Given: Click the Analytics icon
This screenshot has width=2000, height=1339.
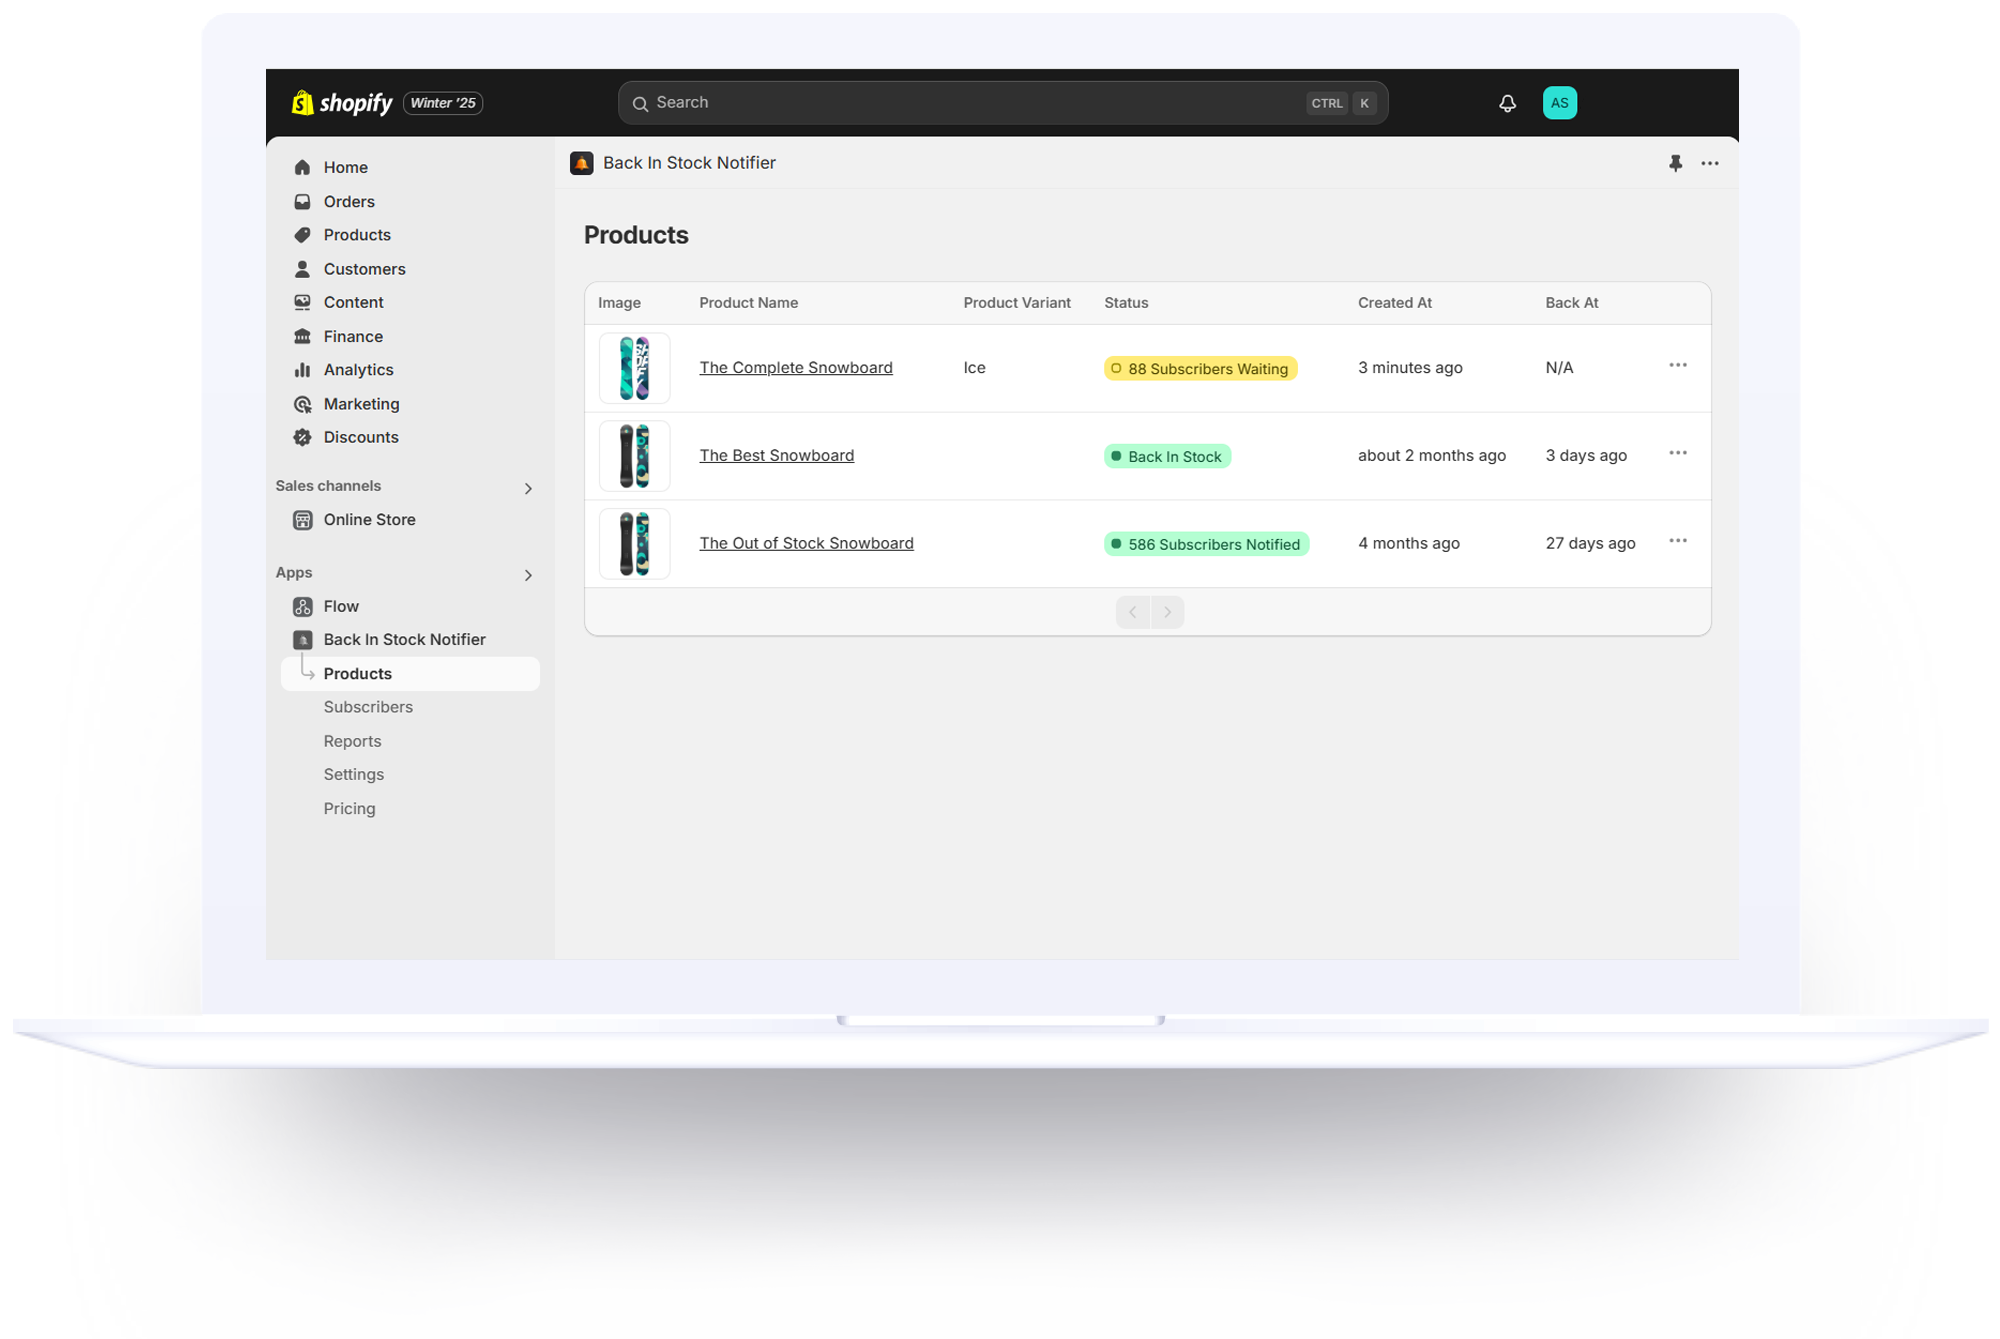Looking at the screenshot, I should click(x=303, y=369).
